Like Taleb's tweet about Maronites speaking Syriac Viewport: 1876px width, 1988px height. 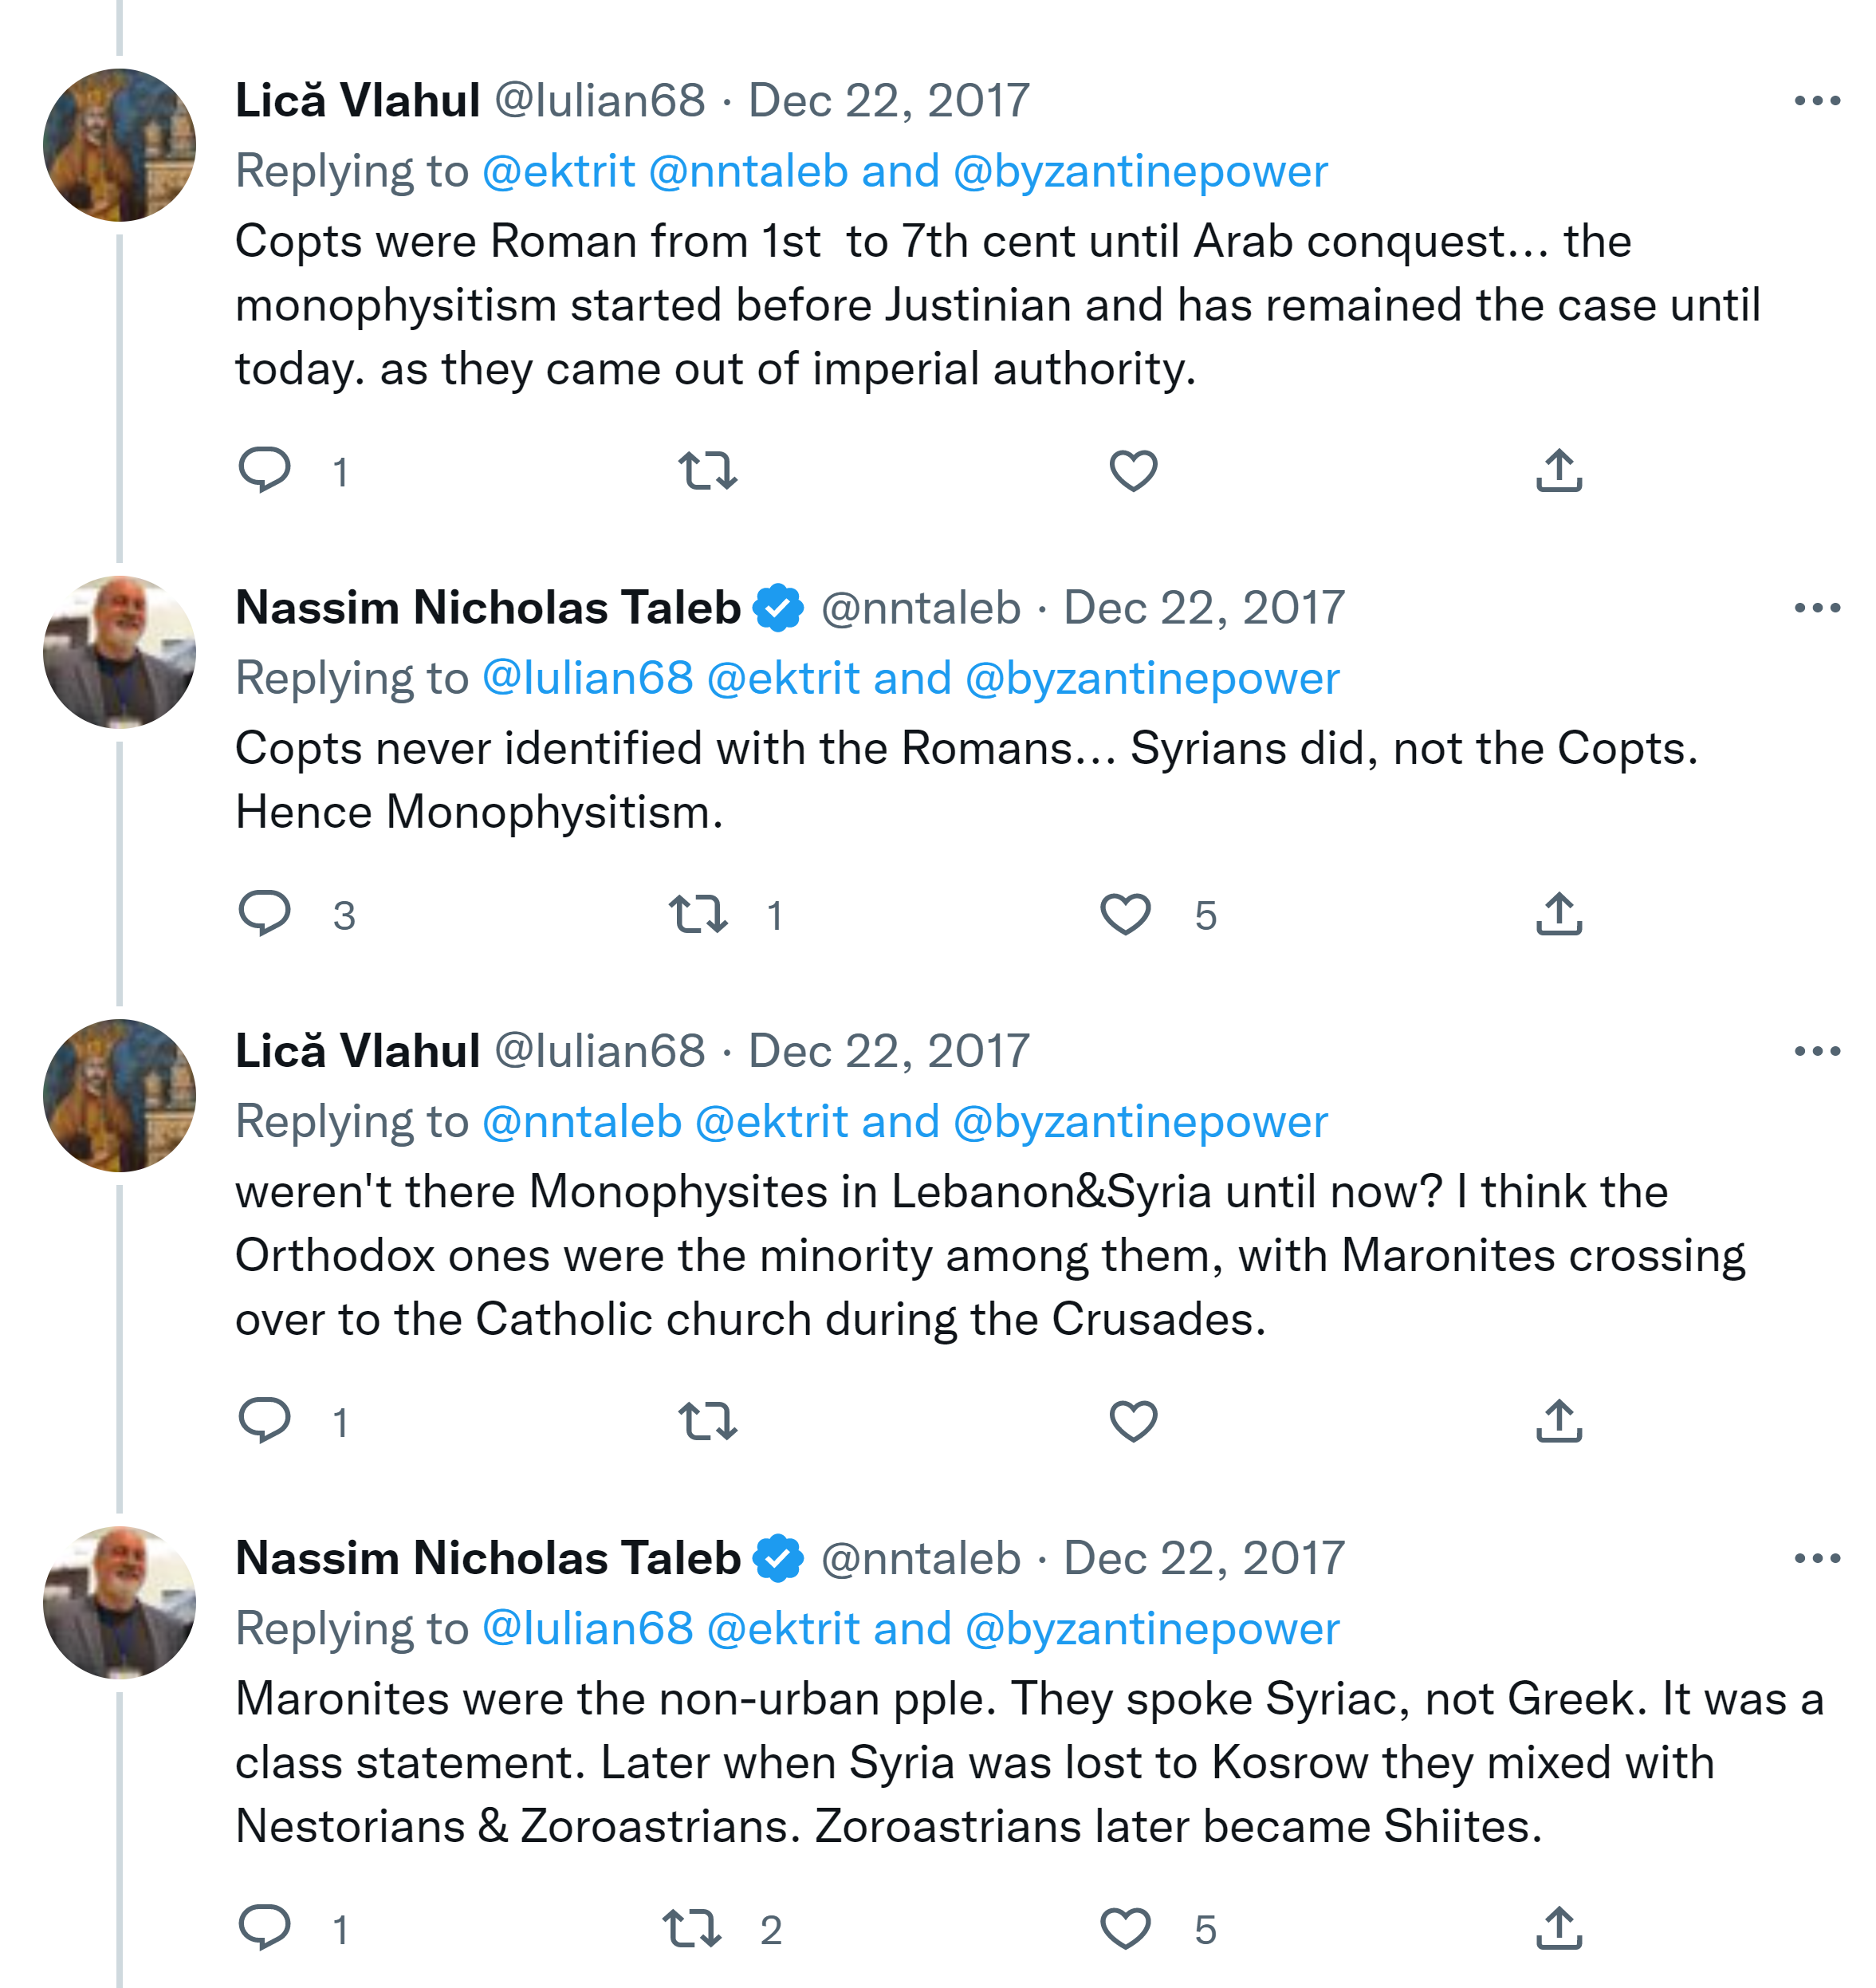coord(1126,1929)
